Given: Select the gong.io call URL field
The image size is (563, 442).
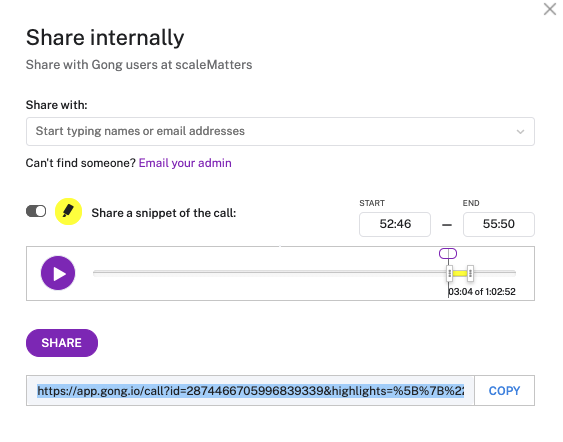Looking at the screenshot, I should coord(250,391).
